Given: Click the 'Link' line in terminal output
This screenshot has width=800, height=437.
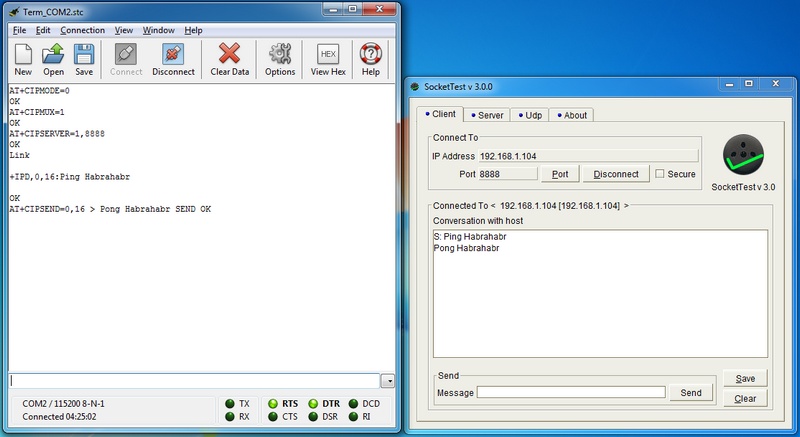Looking at the screenshot, I should pos(19,155).
